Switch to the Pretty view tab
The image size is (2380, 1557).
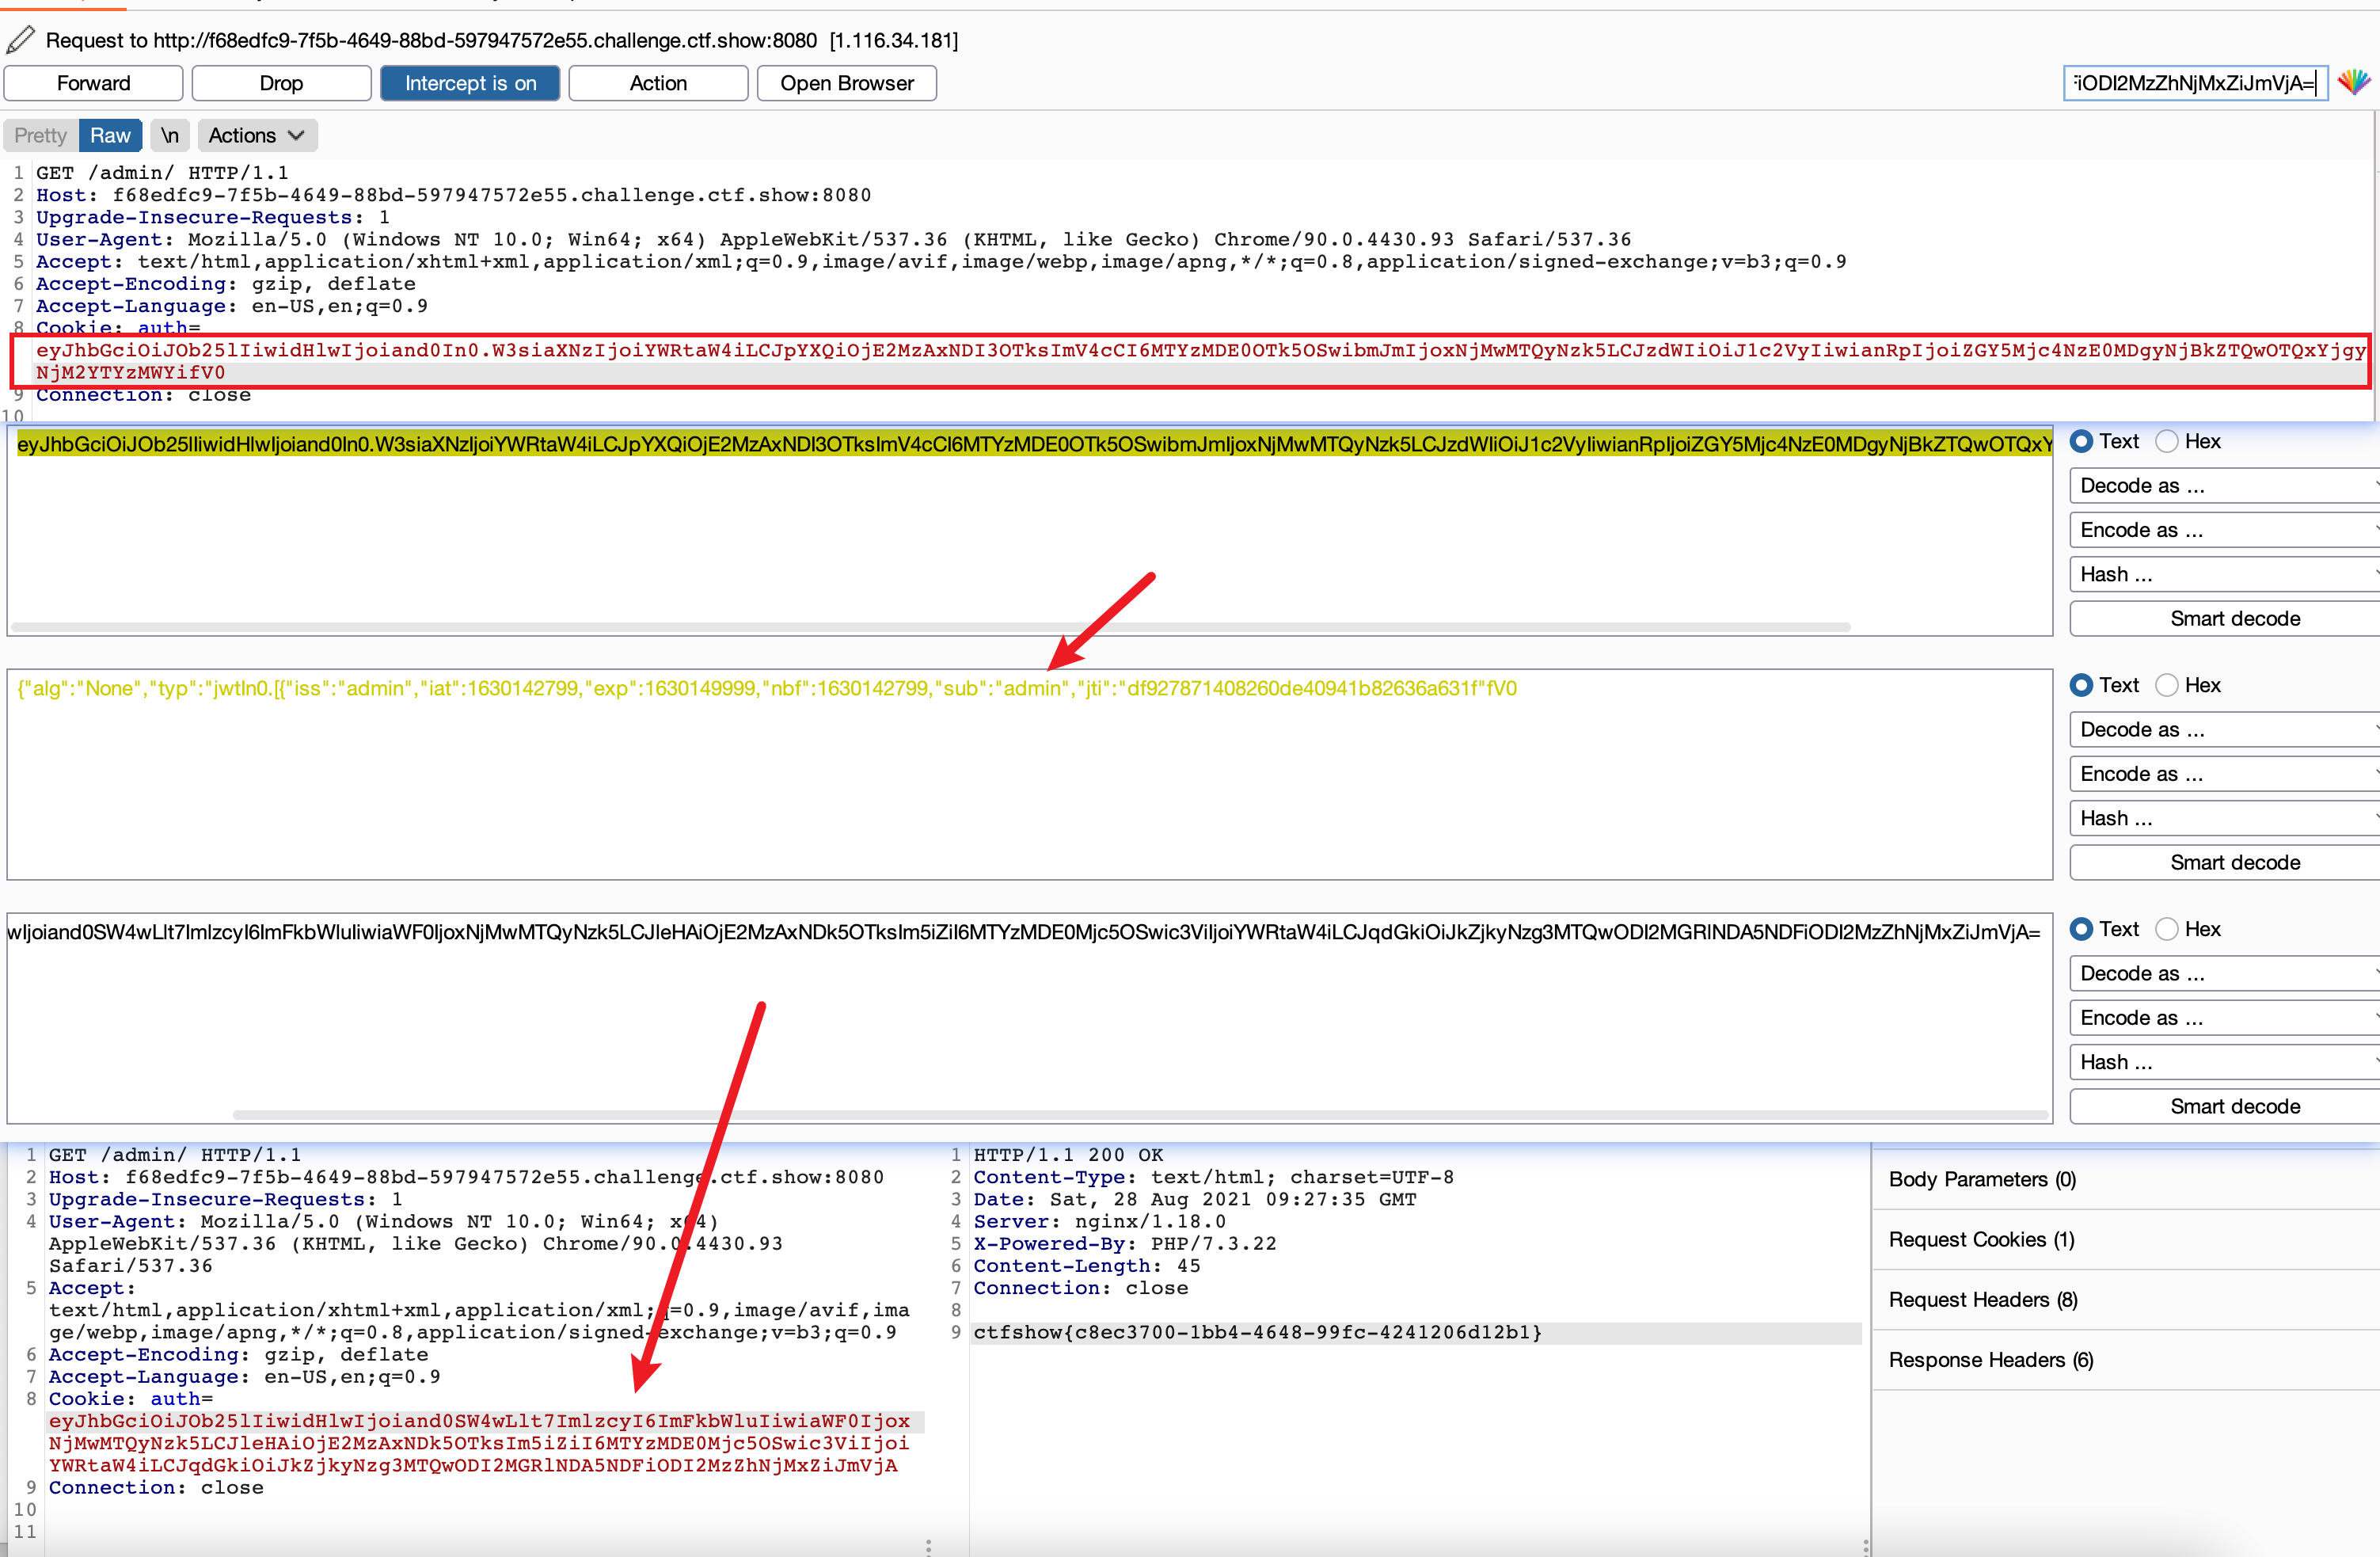pyautogui.click(x=40, y=135)
